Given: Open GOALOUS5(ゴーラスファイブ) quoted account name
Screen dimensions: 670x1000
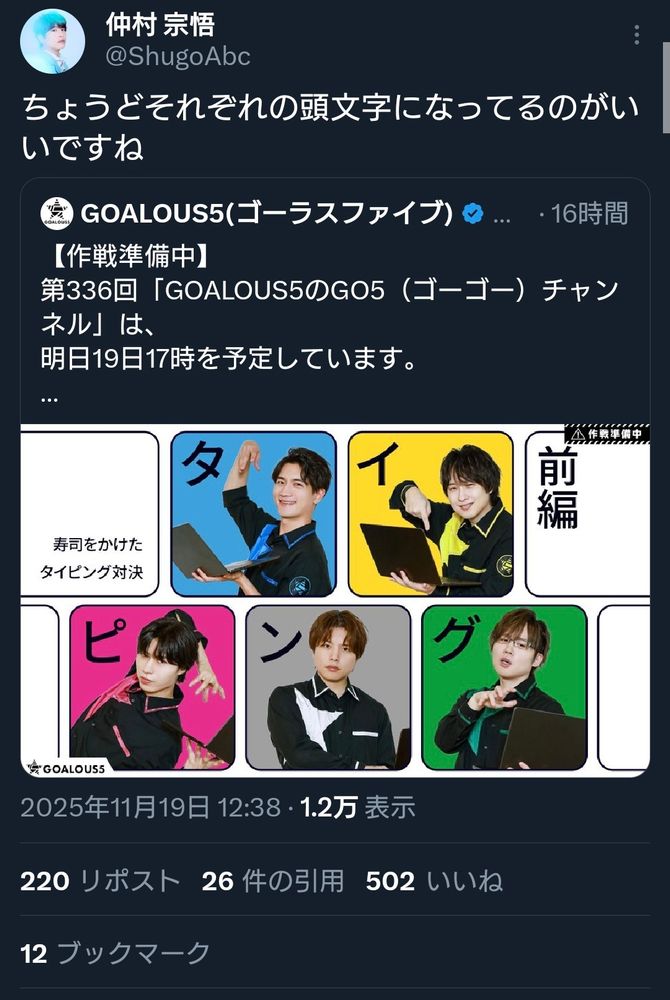Looking at the screenshot, I should [x=266, y=213].
